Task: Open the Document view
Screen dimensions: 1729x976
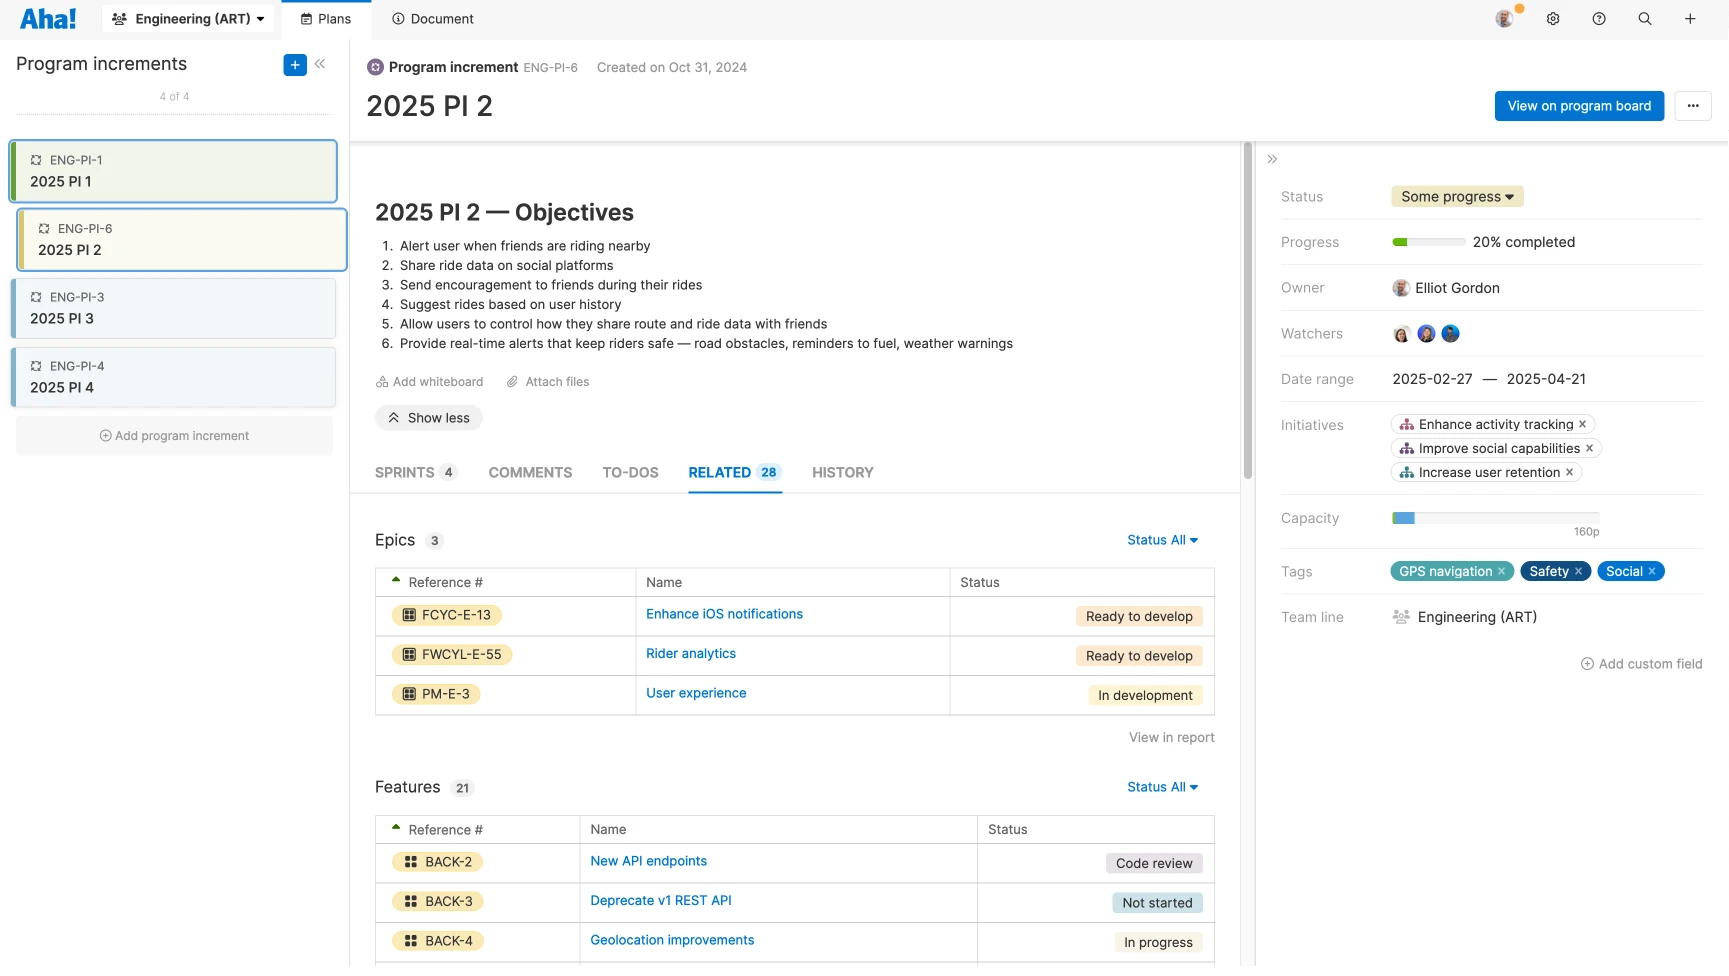Action: pyautogui.click(x=432, y=18)
